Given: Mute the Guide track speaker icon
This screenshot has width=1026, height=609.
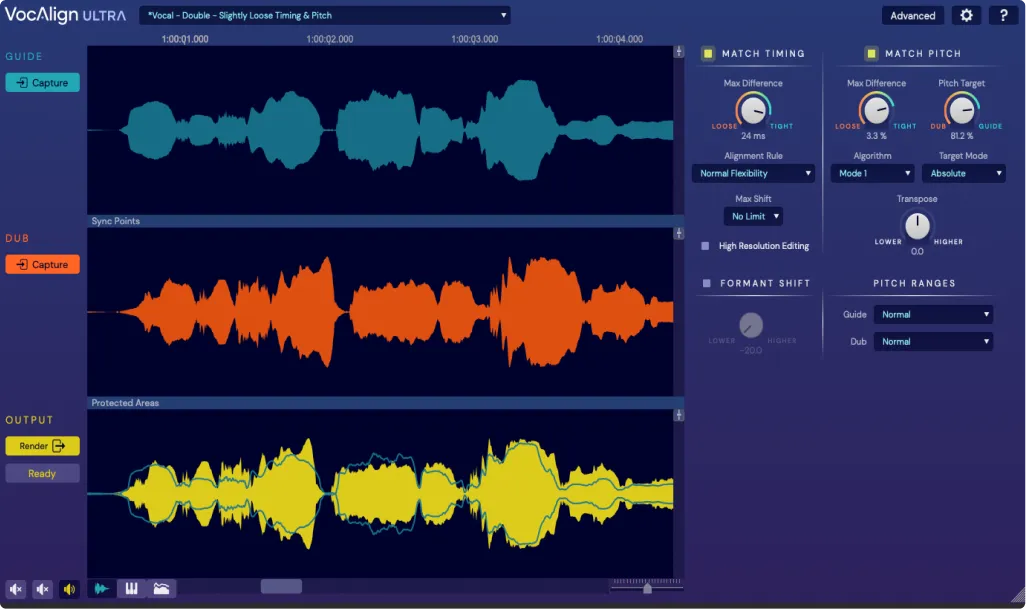Looking at the screenshot, I should pos(15,589).
